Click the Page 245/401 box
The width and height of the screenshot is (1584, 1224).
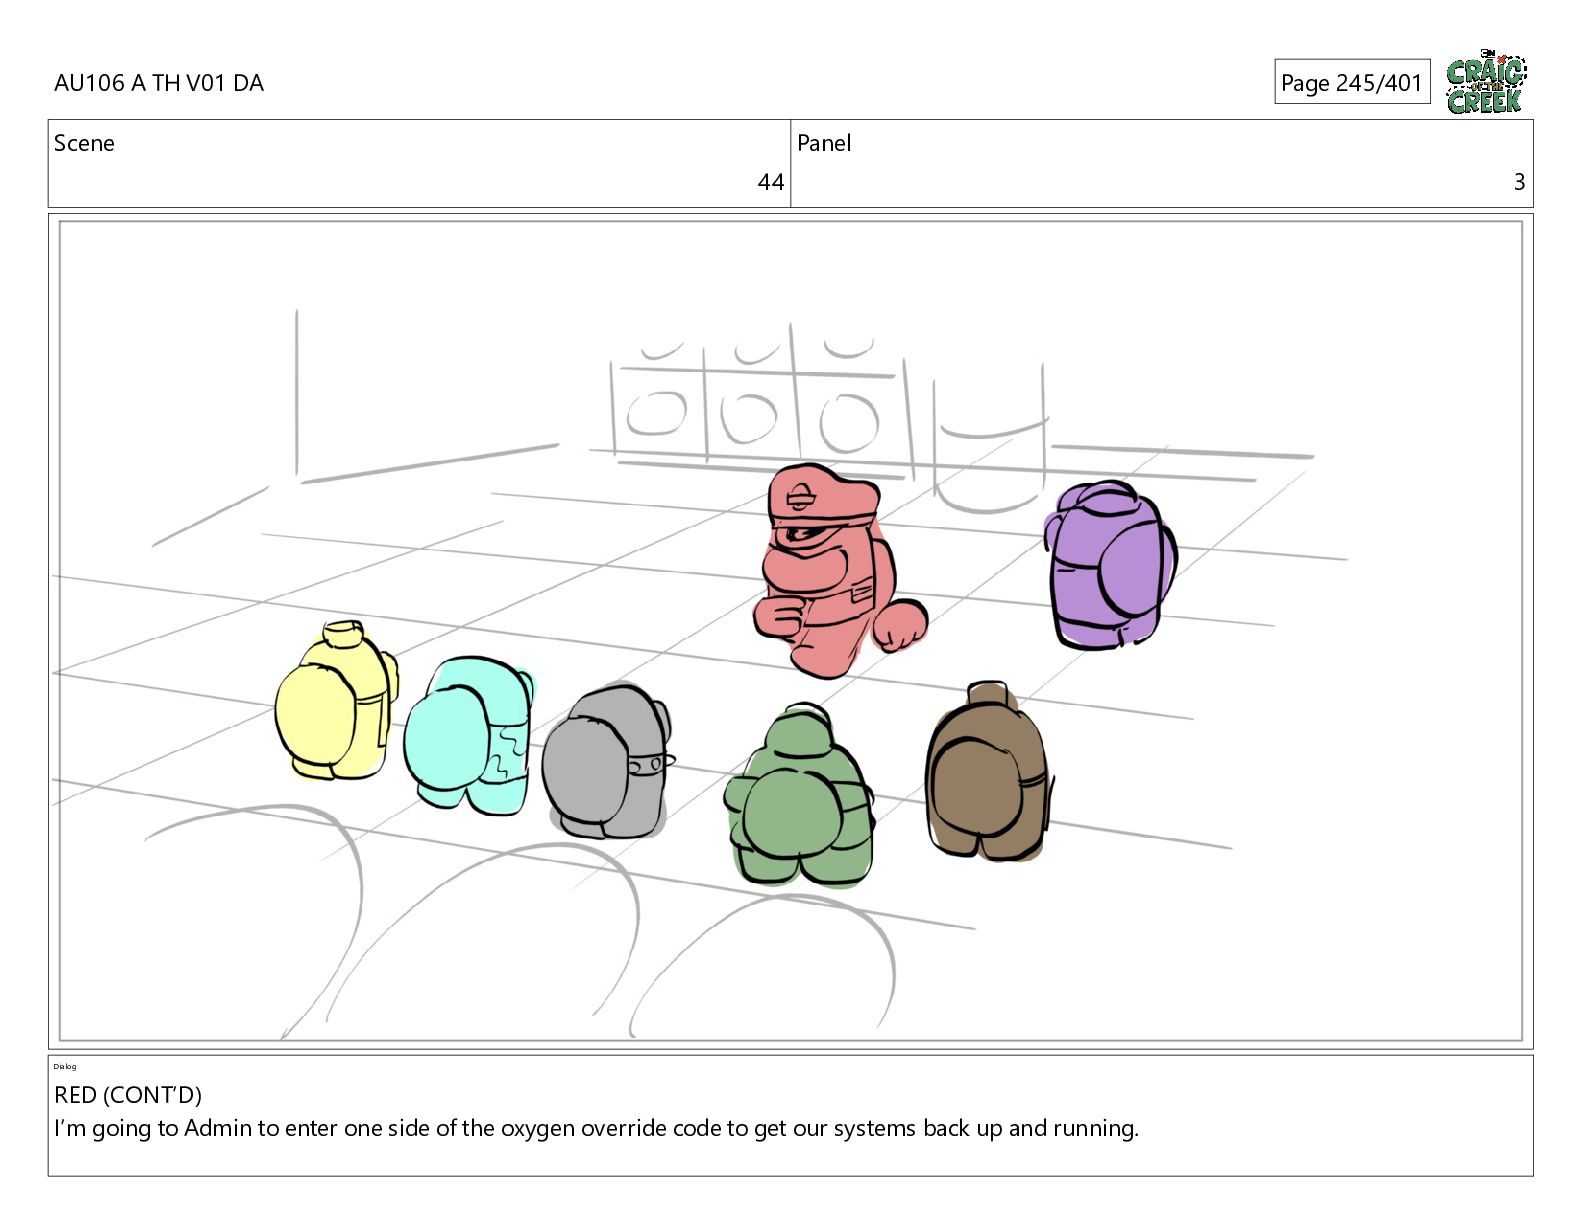[x=1352, y=82]
